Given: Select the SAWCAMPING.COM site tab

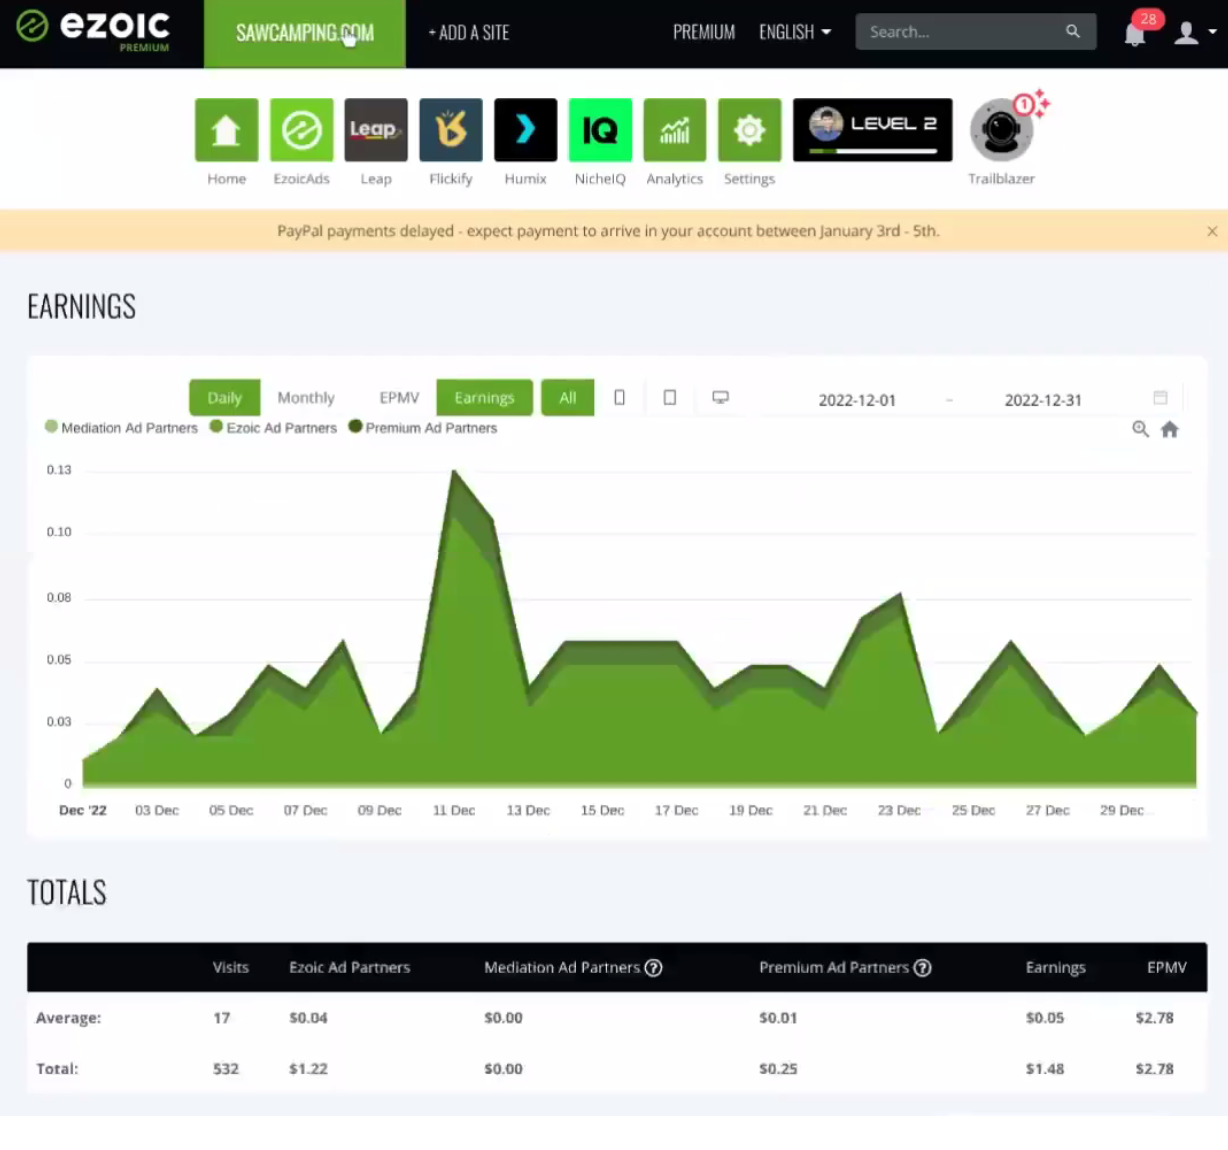Looking at the screenshot, I should (305, 33).
